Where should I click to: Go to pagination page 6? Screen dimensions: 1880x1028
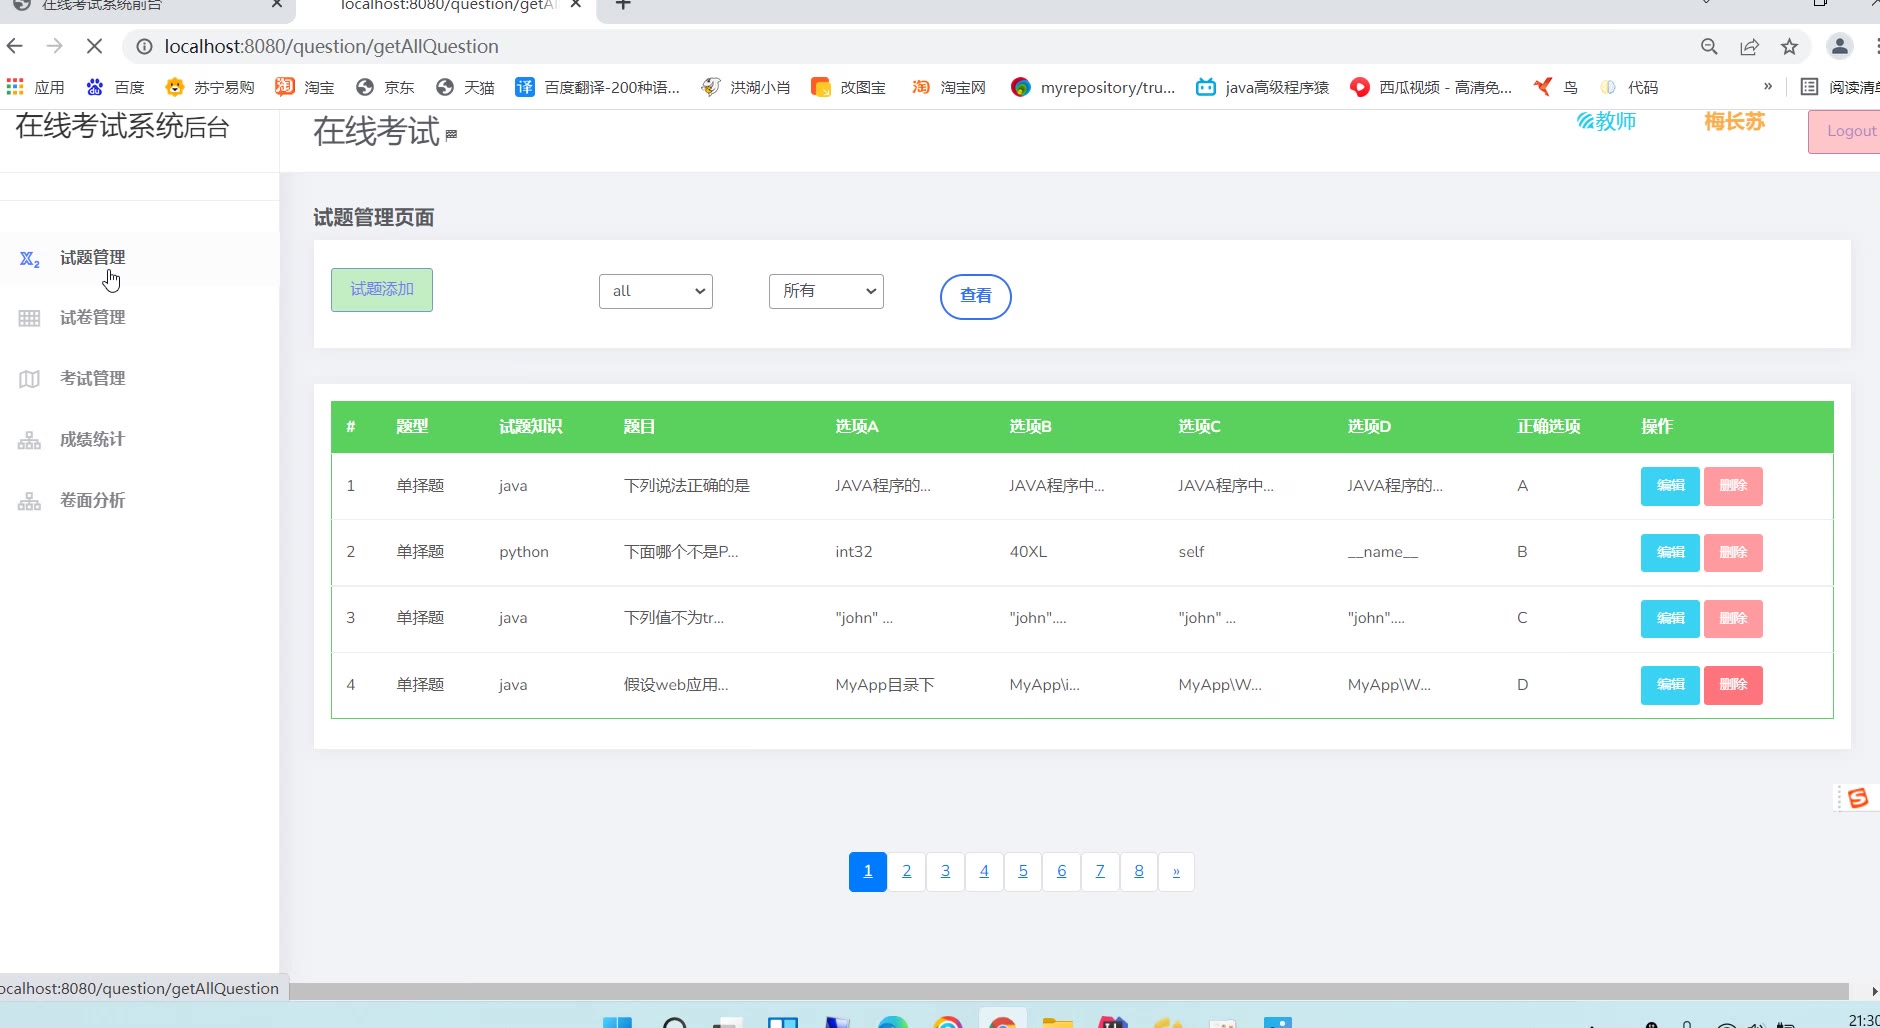point(1061,872)
